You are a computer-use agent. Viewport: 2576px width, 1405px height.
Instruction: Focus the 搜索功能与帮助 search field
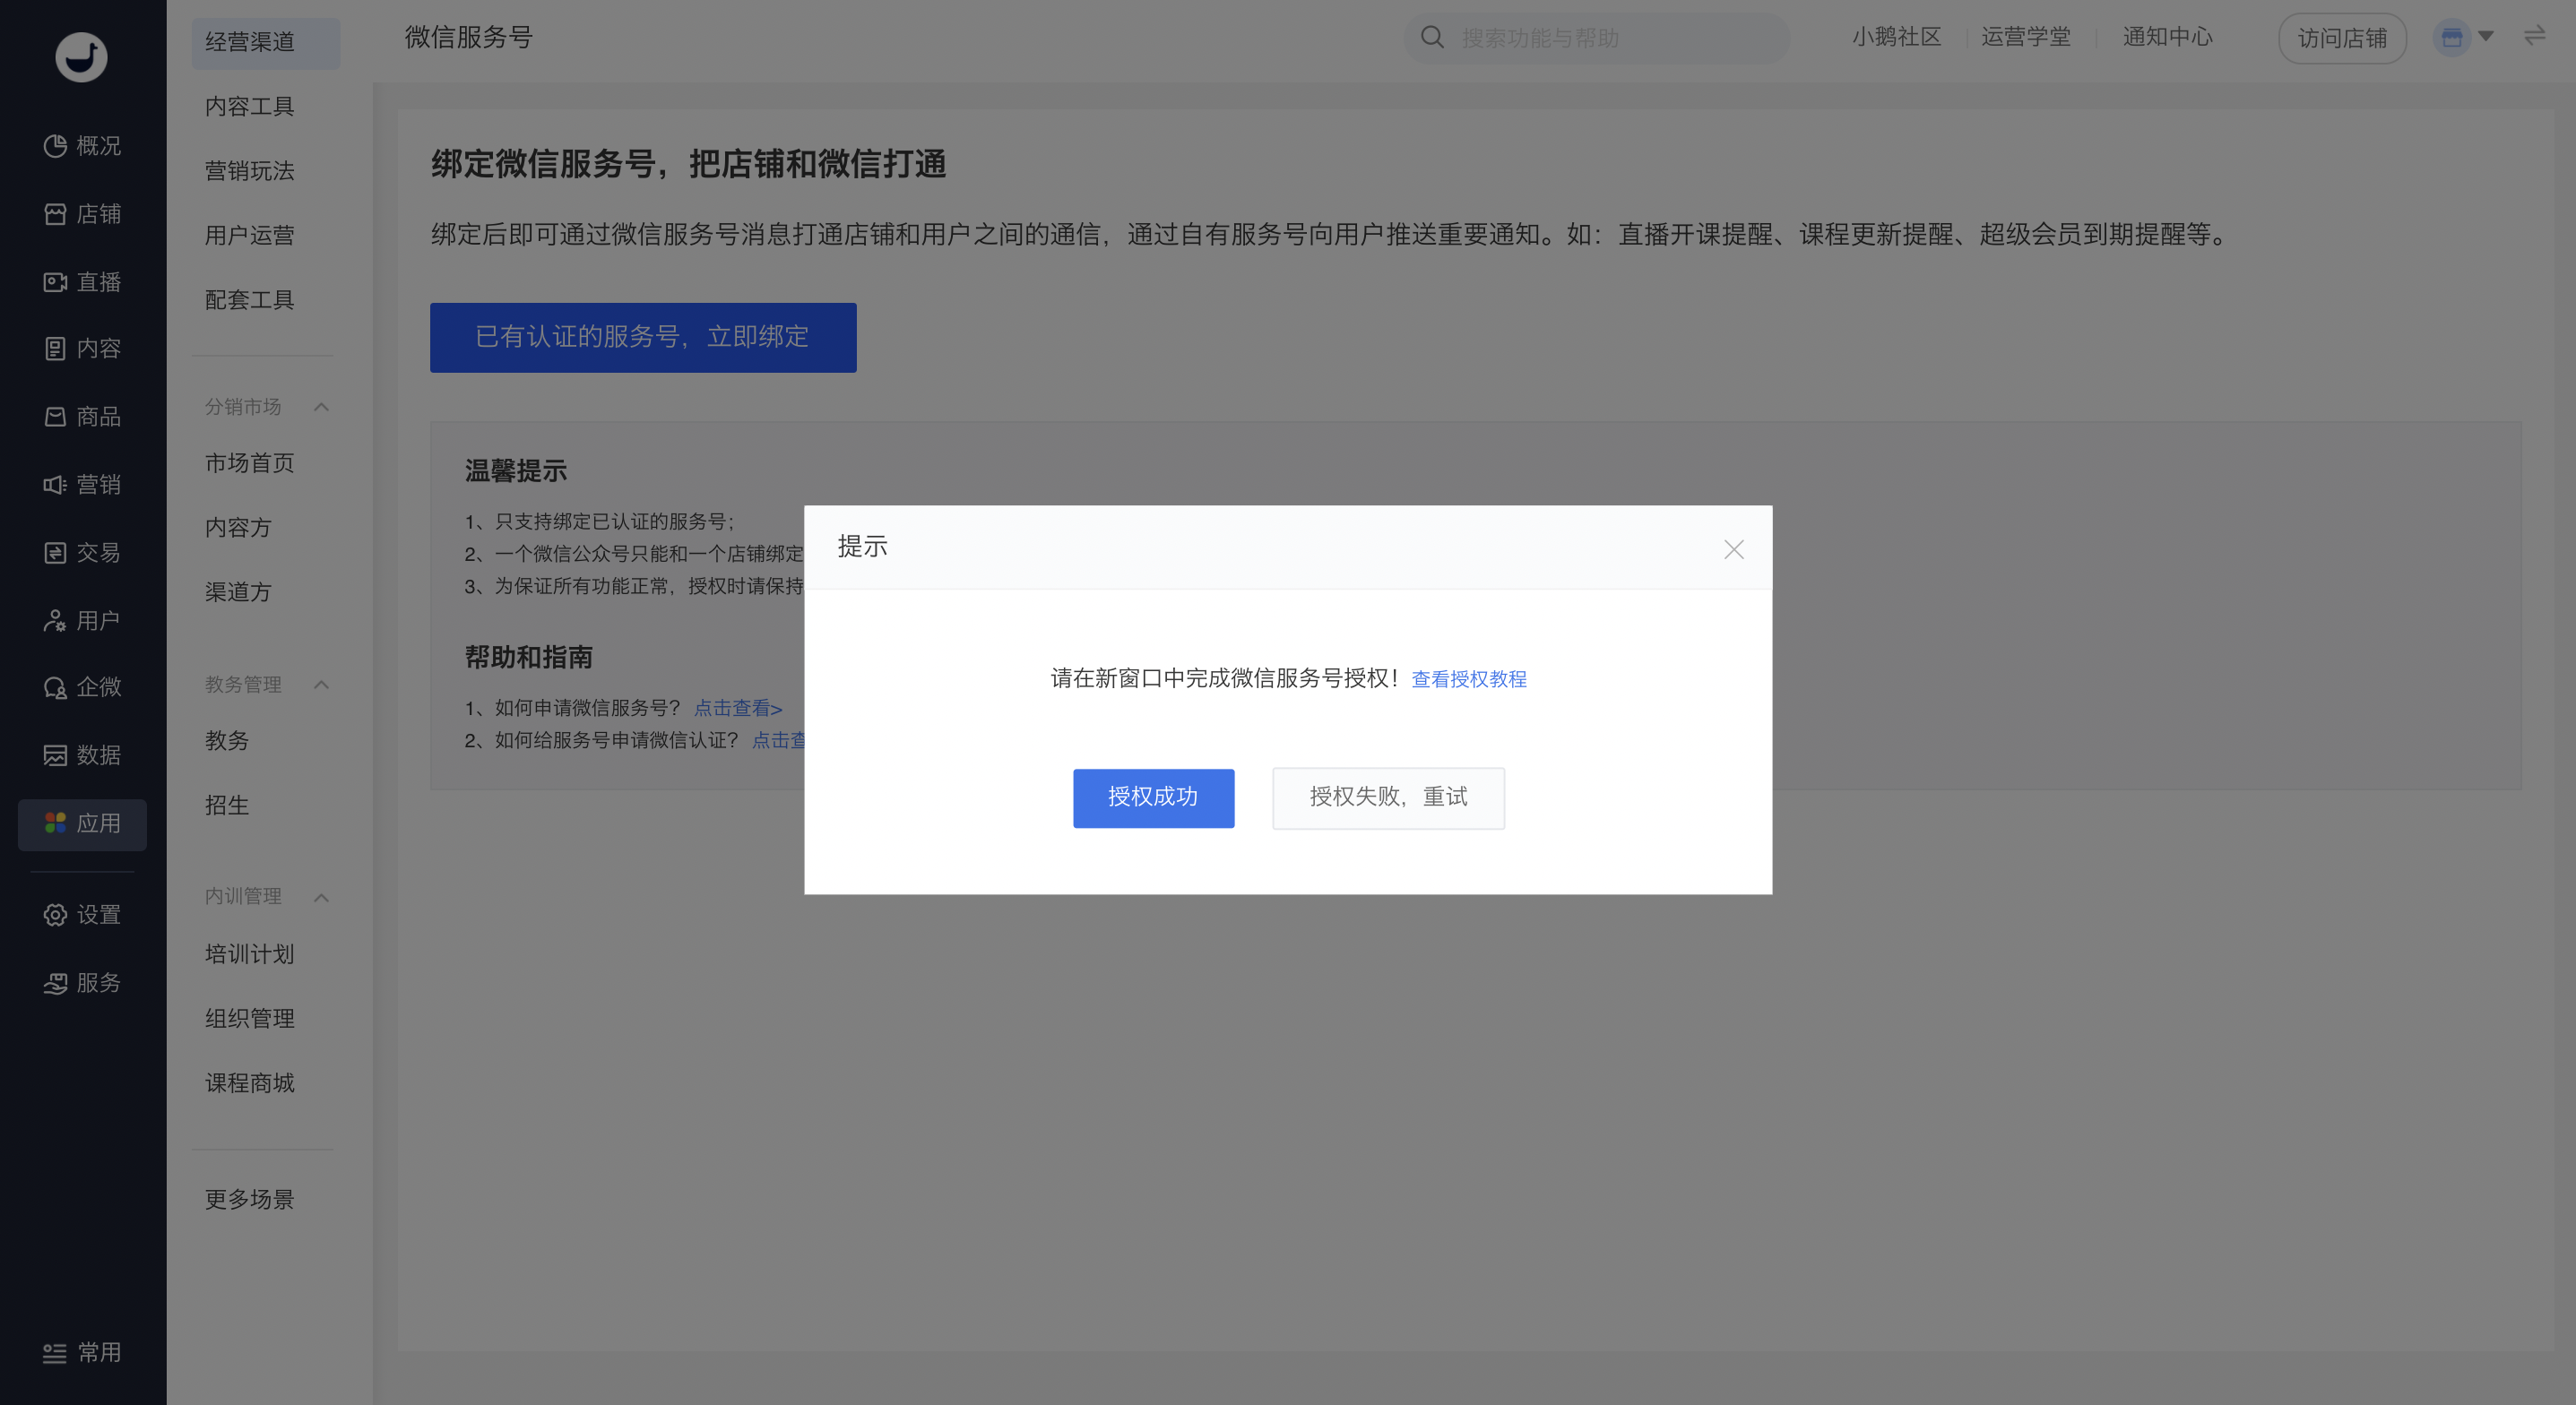pyautogui.click(x=1597, y=37)
